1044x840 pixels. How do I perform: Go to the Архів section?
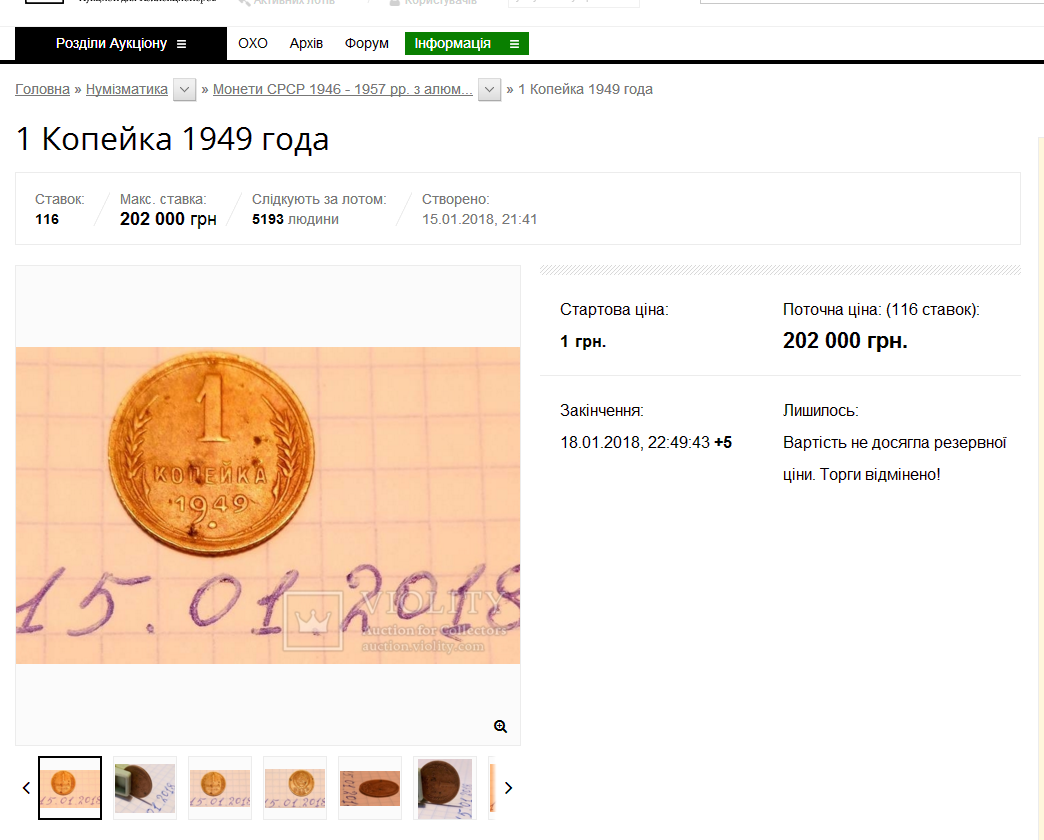pos(306,44)
